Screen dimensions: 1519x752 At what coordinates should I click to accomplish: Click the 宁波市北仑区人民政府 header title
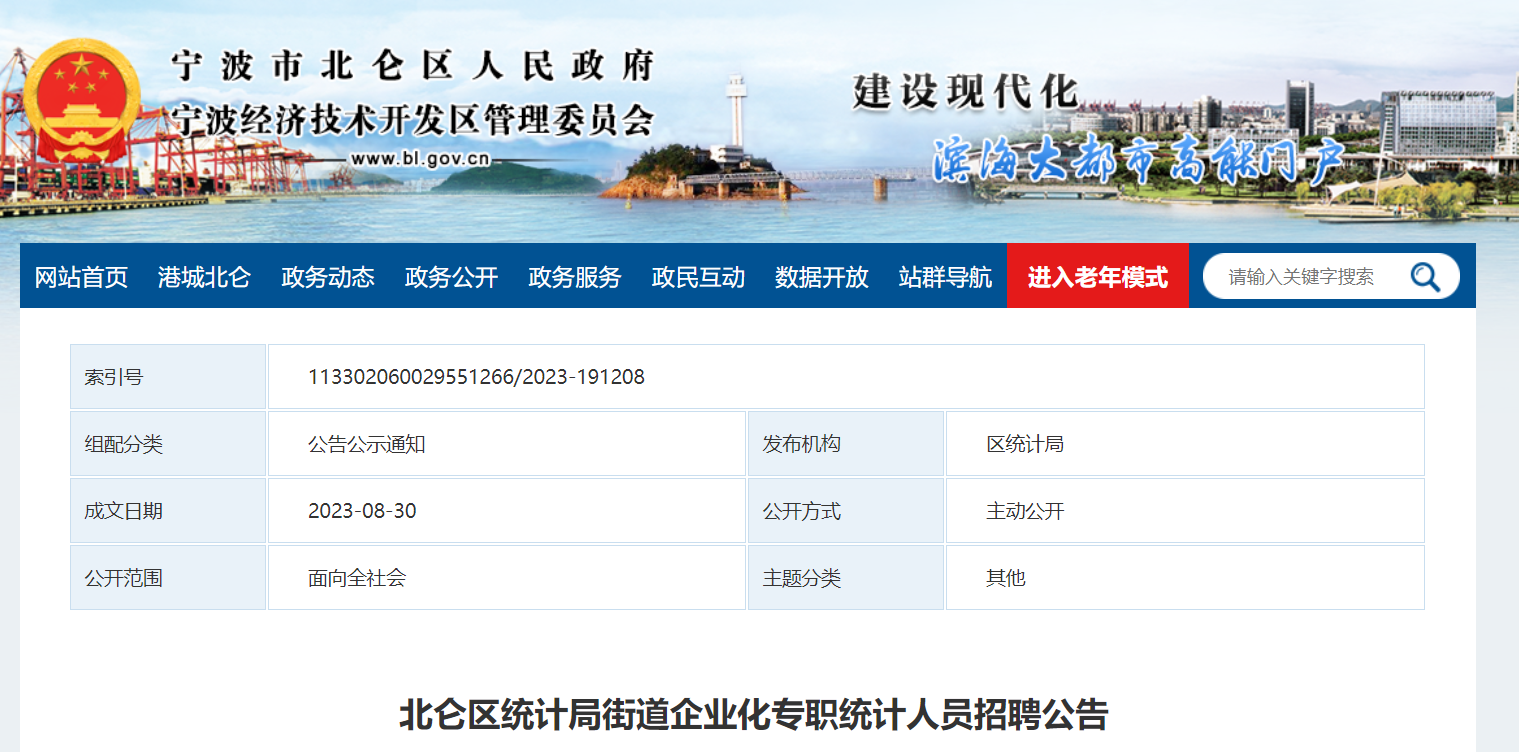click(412, 68)
